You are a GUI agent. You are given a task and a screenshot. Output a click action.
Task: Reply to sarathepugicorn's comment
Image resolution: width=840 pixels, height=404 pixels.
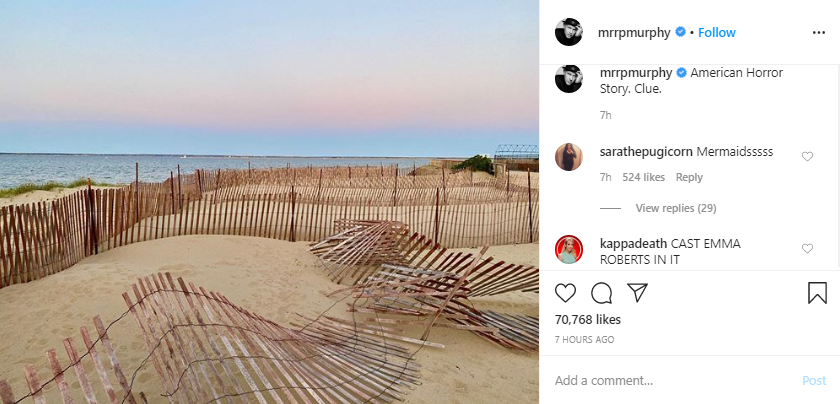point(689,177)
